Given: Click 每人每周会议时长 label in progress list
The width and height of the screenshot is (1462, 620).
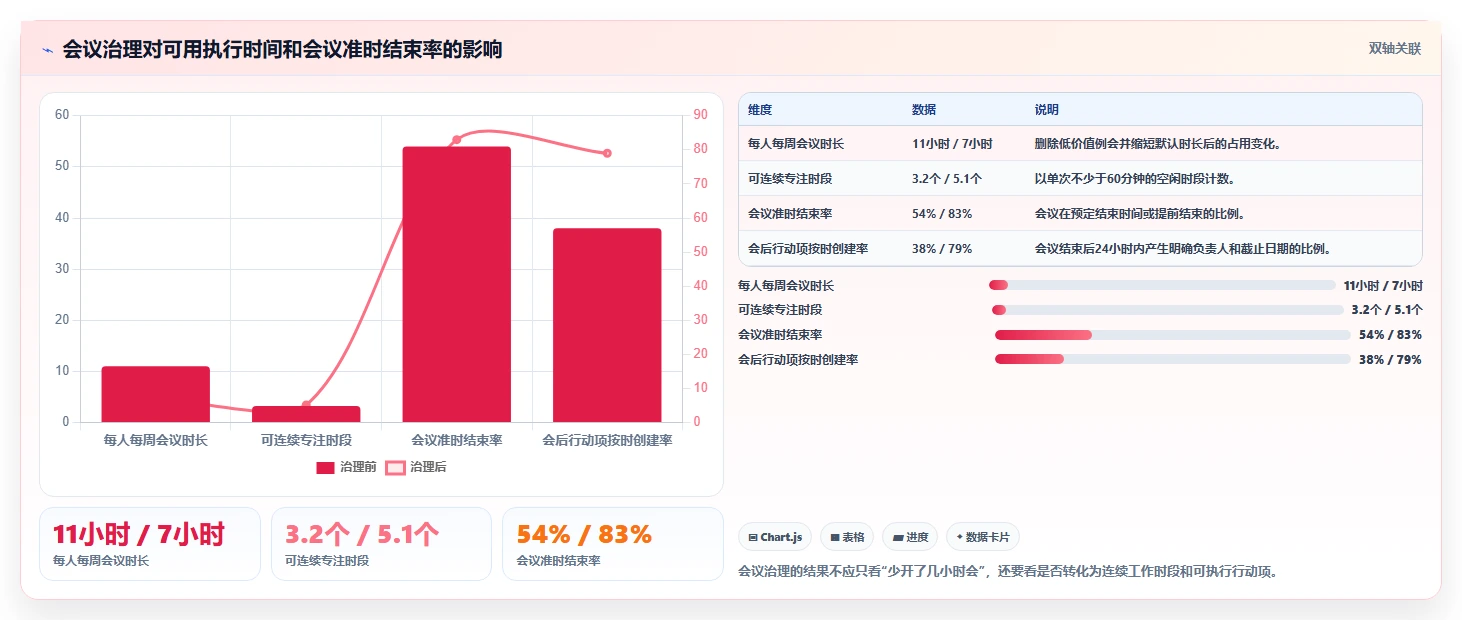Looking at the screenshot, I should pyautogui.click(x=786, y=286).
